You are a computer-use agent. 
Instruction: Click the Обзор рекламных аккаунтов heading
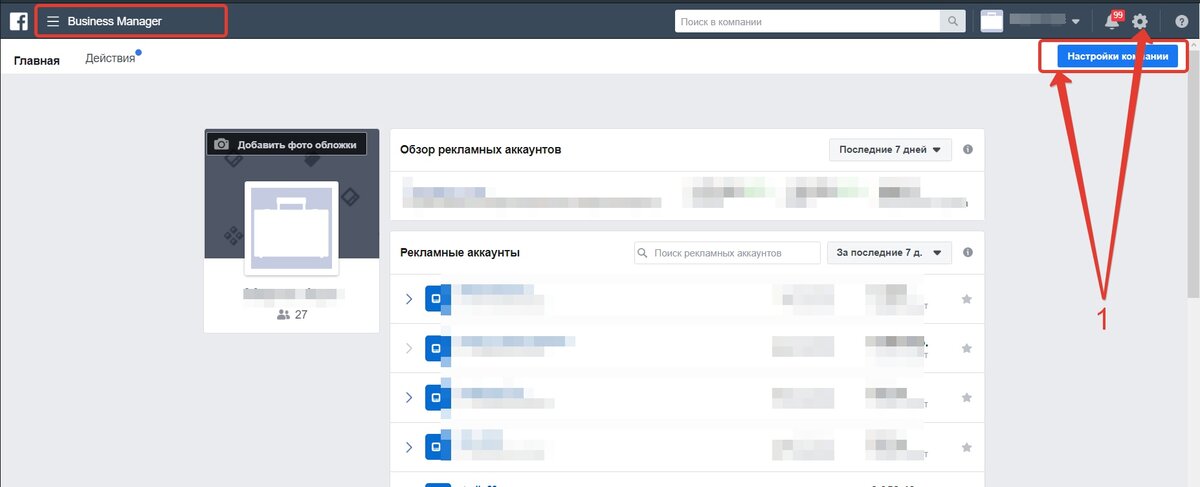coord(481,150)
